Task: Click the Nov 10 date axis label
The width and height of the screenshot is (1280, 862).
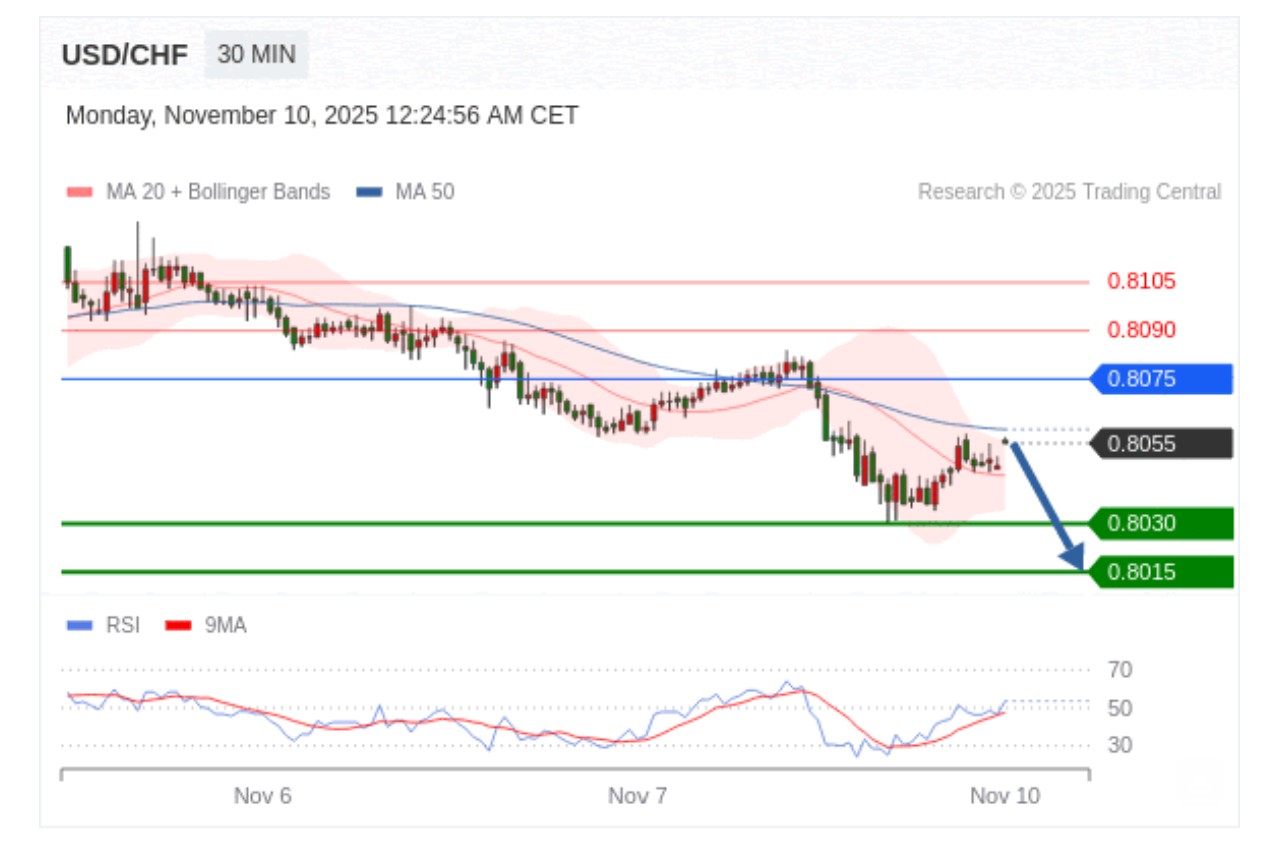Action: click(1005, 796)
